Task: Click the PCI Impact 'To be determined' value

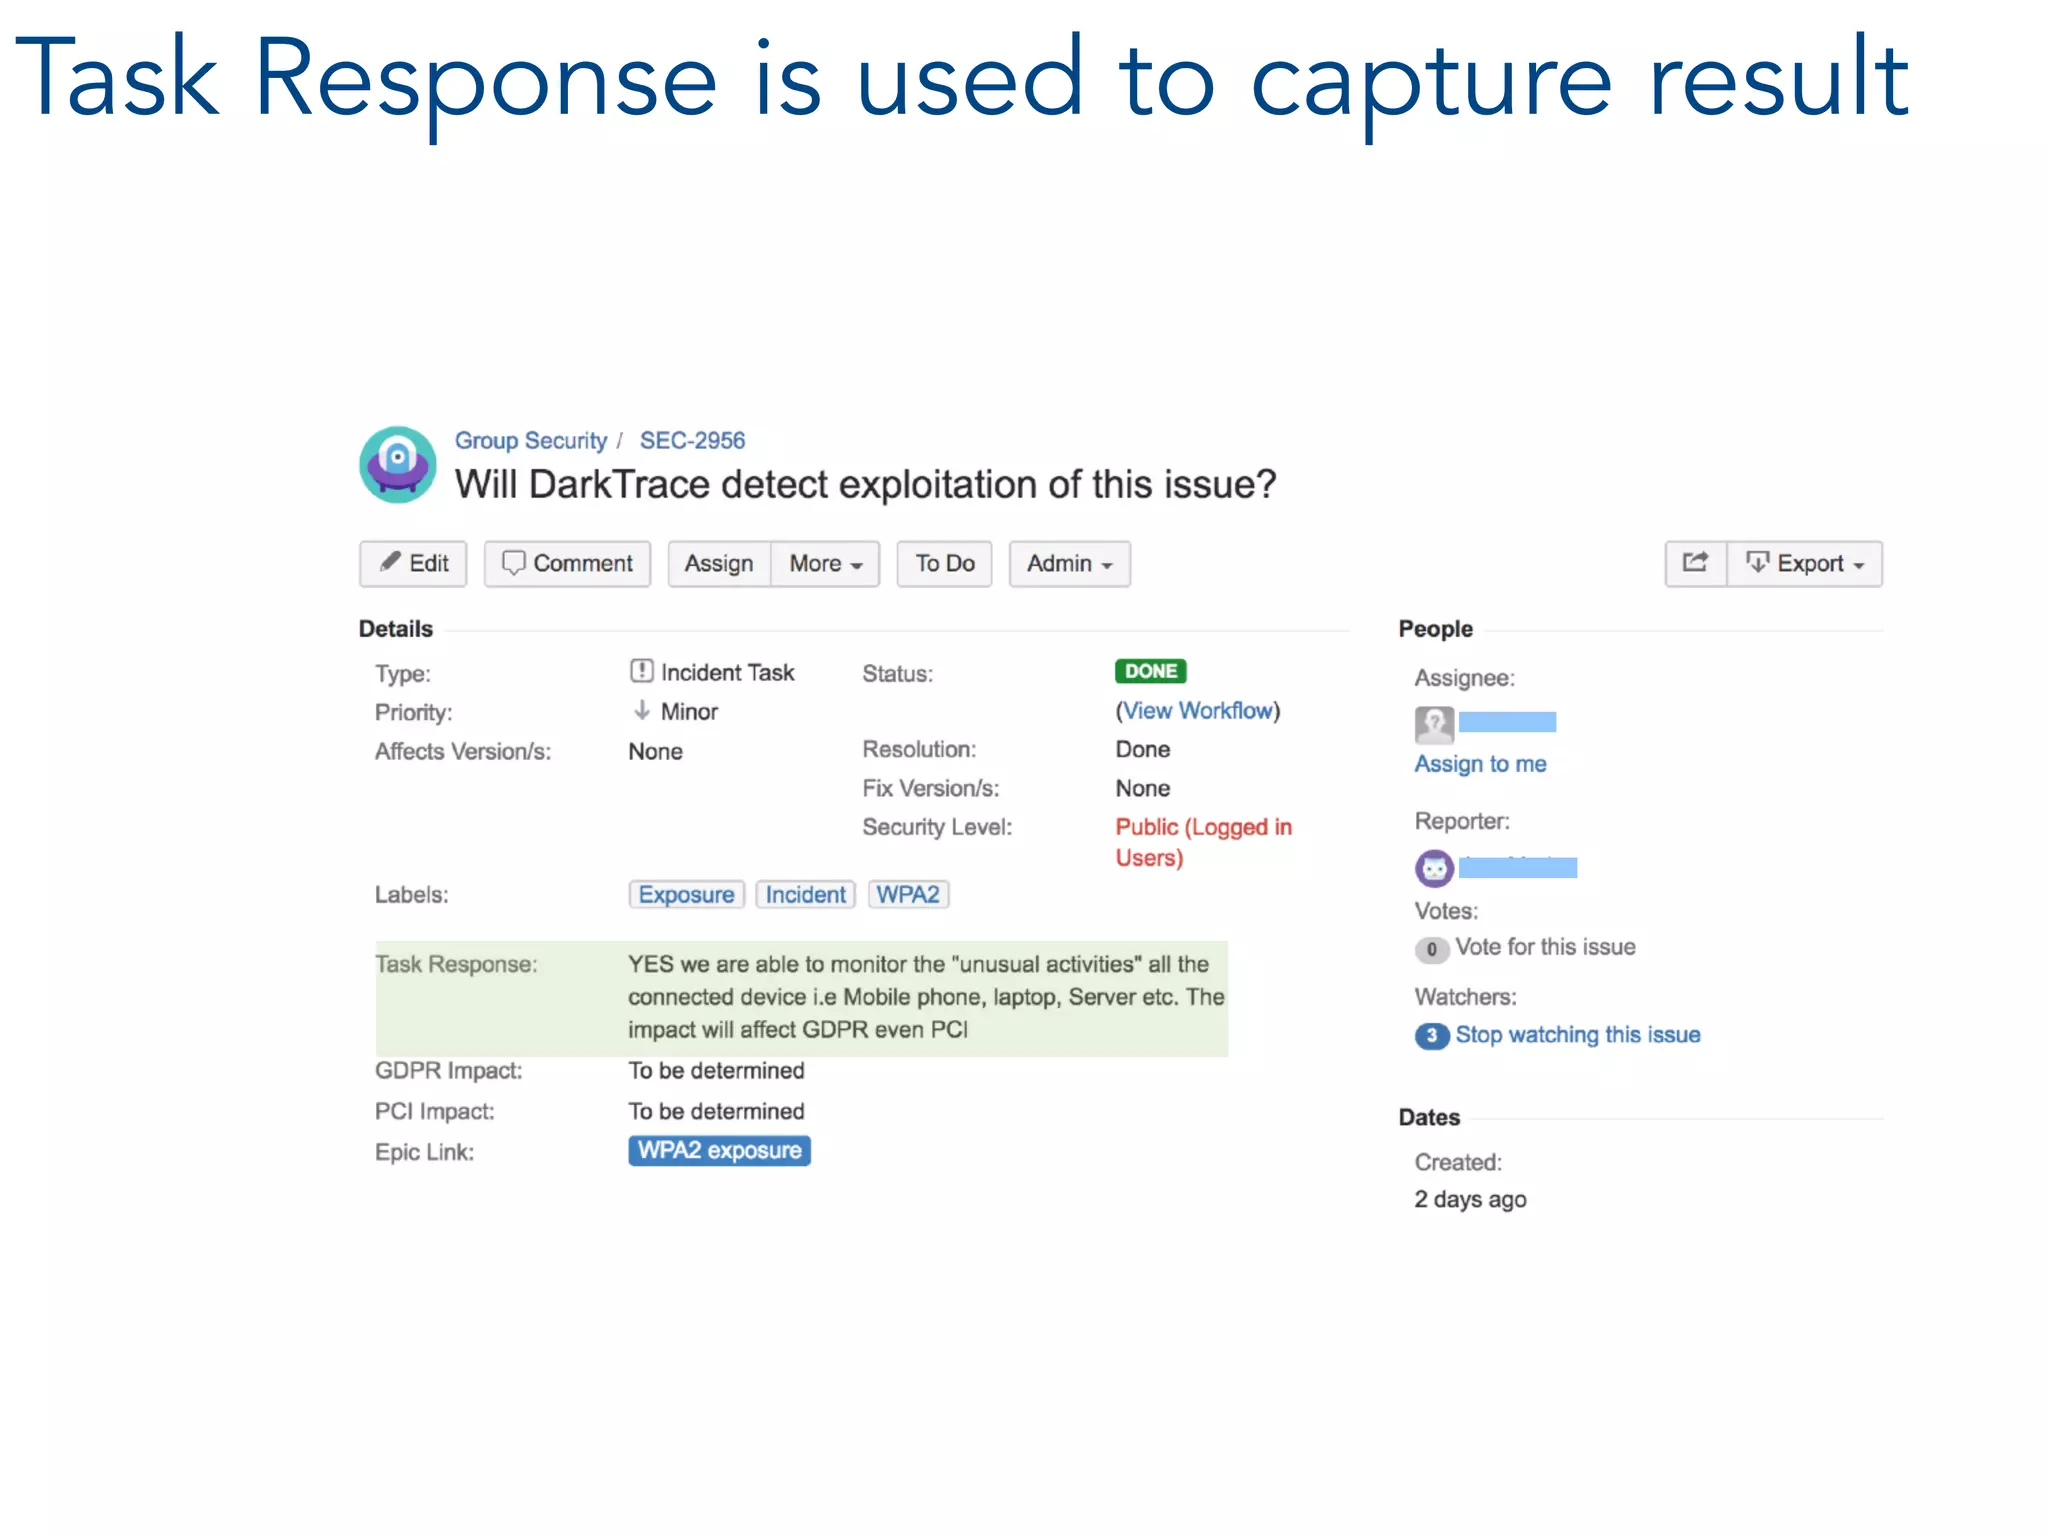Action: [x=716, y=1112]
